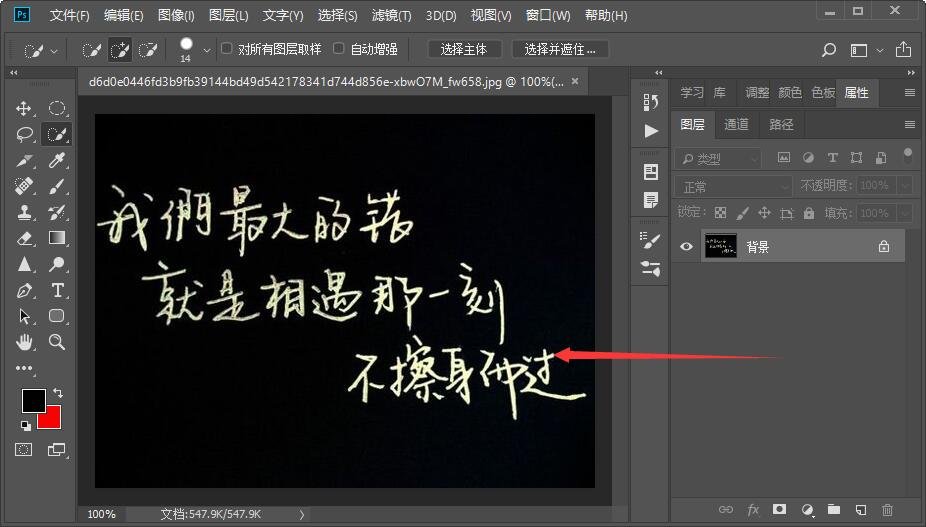Viewport: 926px width, 527px height.
Task: Toggle lock all padlock in Layers panel
Action: click(x=809, y=213)
